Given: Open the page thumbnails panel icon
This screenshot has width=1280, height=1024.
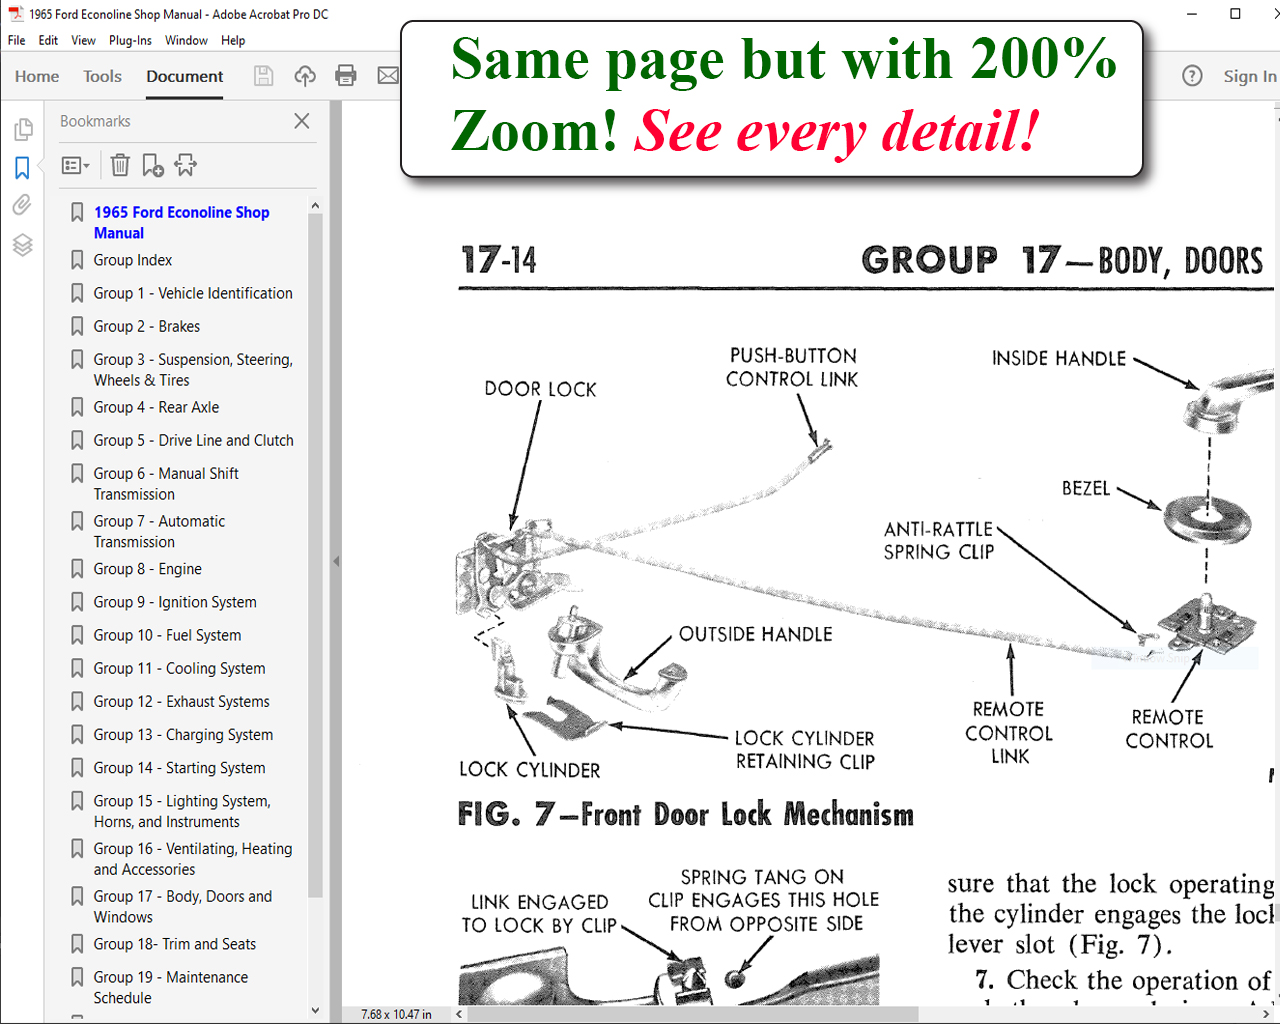Looking at the screenshot, I should click(x=23, y=130).
